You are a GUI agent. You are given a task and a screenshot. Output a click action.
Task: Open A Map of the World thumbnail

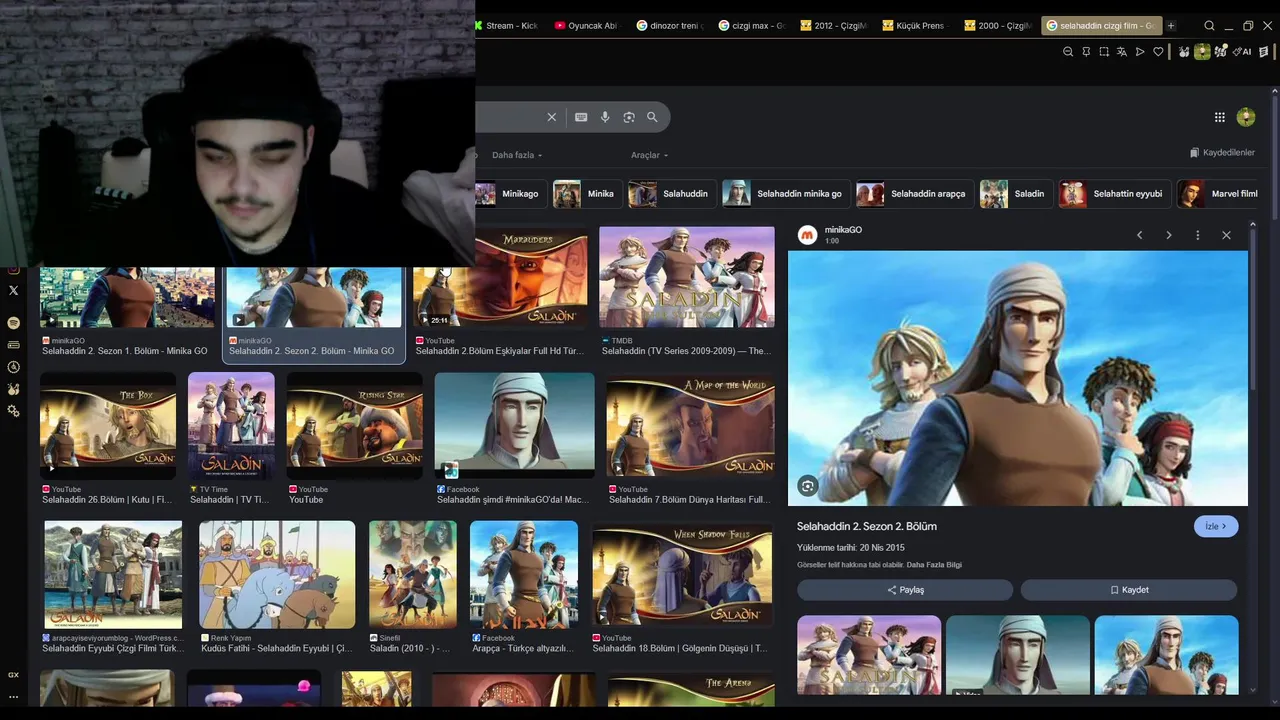pyautogui.click(x=691, y=426)
